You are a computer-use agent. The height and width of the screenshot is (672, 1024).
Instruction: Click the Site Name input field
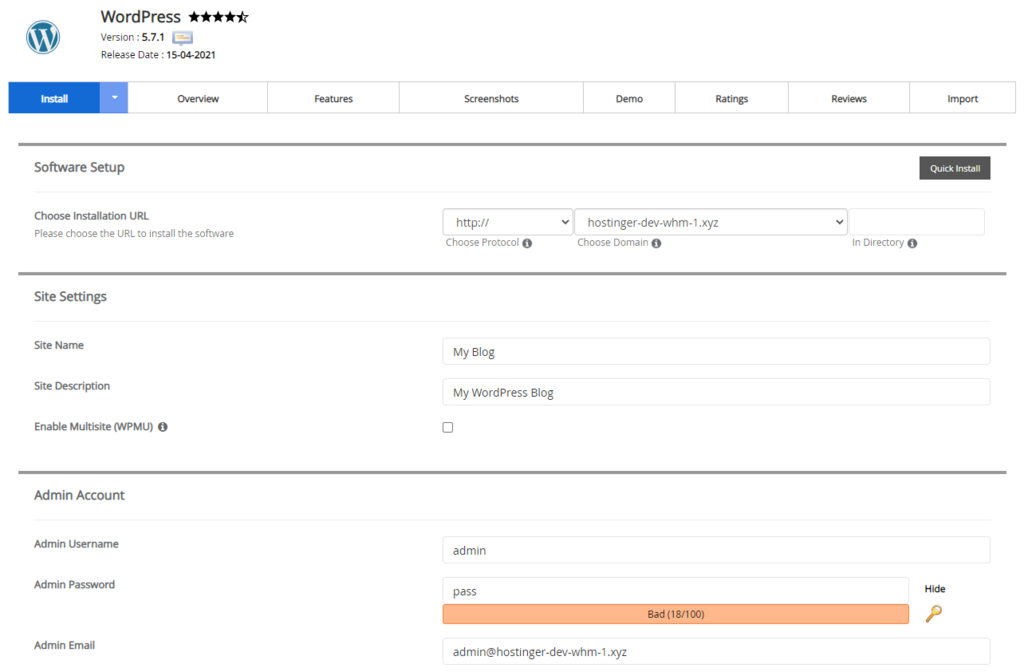coord(716,351)
